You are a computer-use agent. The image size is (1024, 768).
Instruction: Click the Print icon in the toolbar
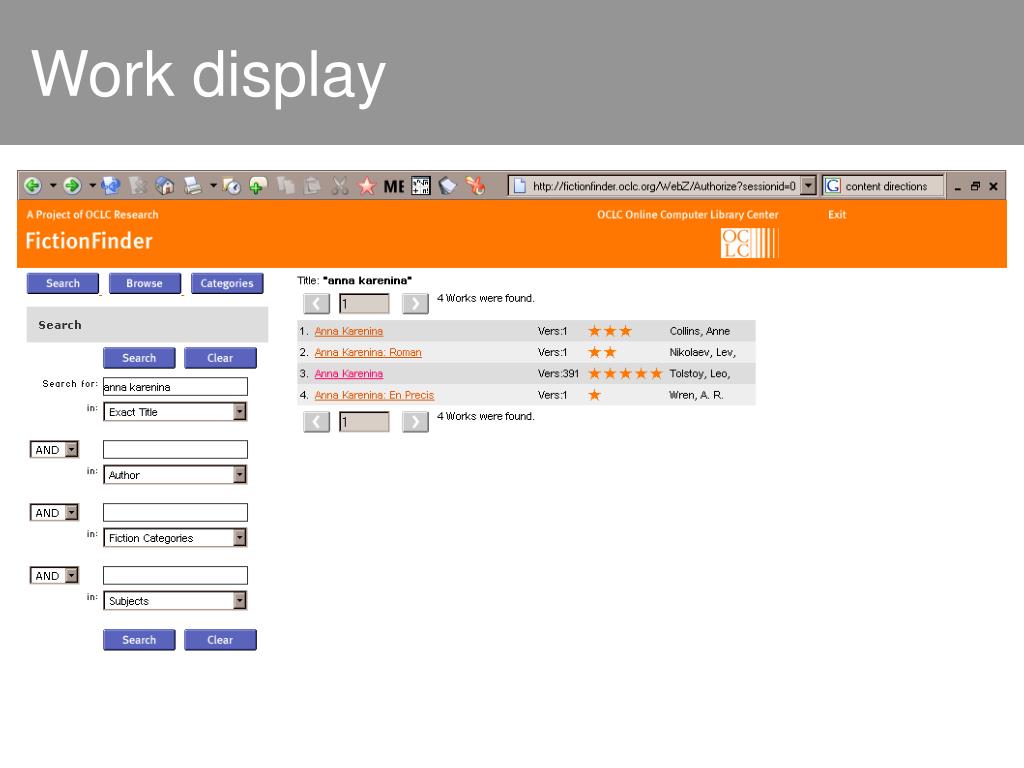point(193,186)
